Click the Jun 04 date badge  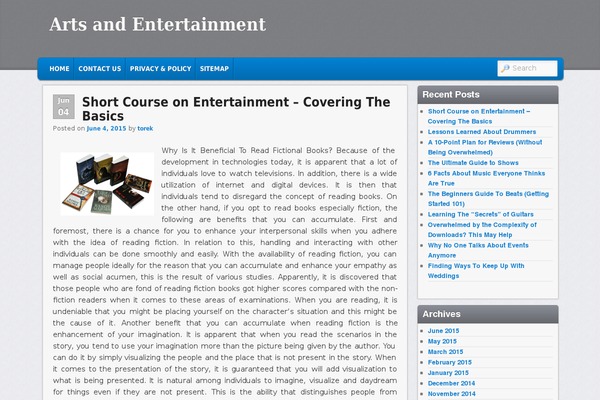tap(64, 106)
